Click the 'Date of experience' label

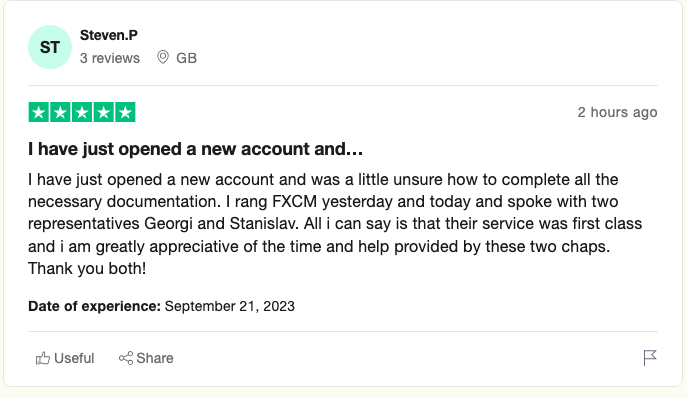(94, 306)
